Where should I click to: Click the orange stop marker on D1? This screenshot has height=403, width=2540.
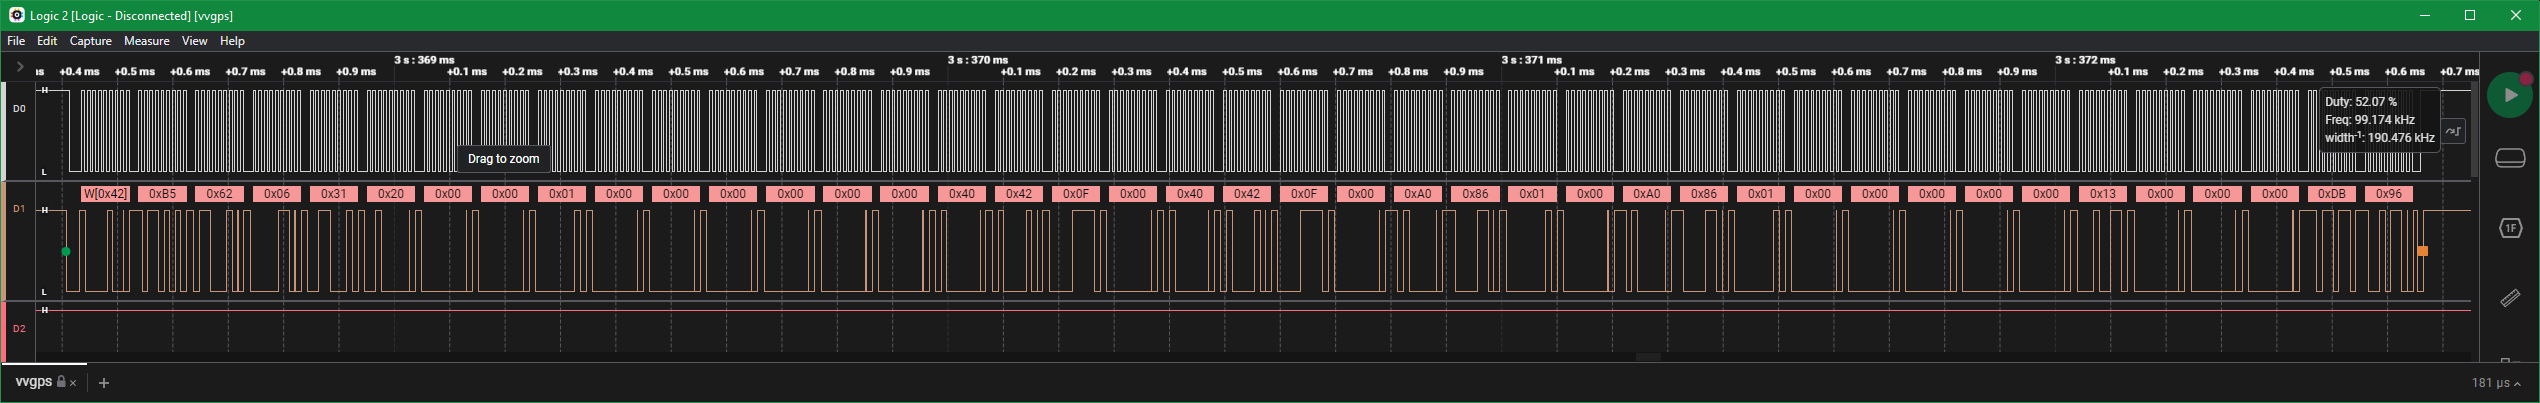pyautogui.click(x=2422, y=251)
